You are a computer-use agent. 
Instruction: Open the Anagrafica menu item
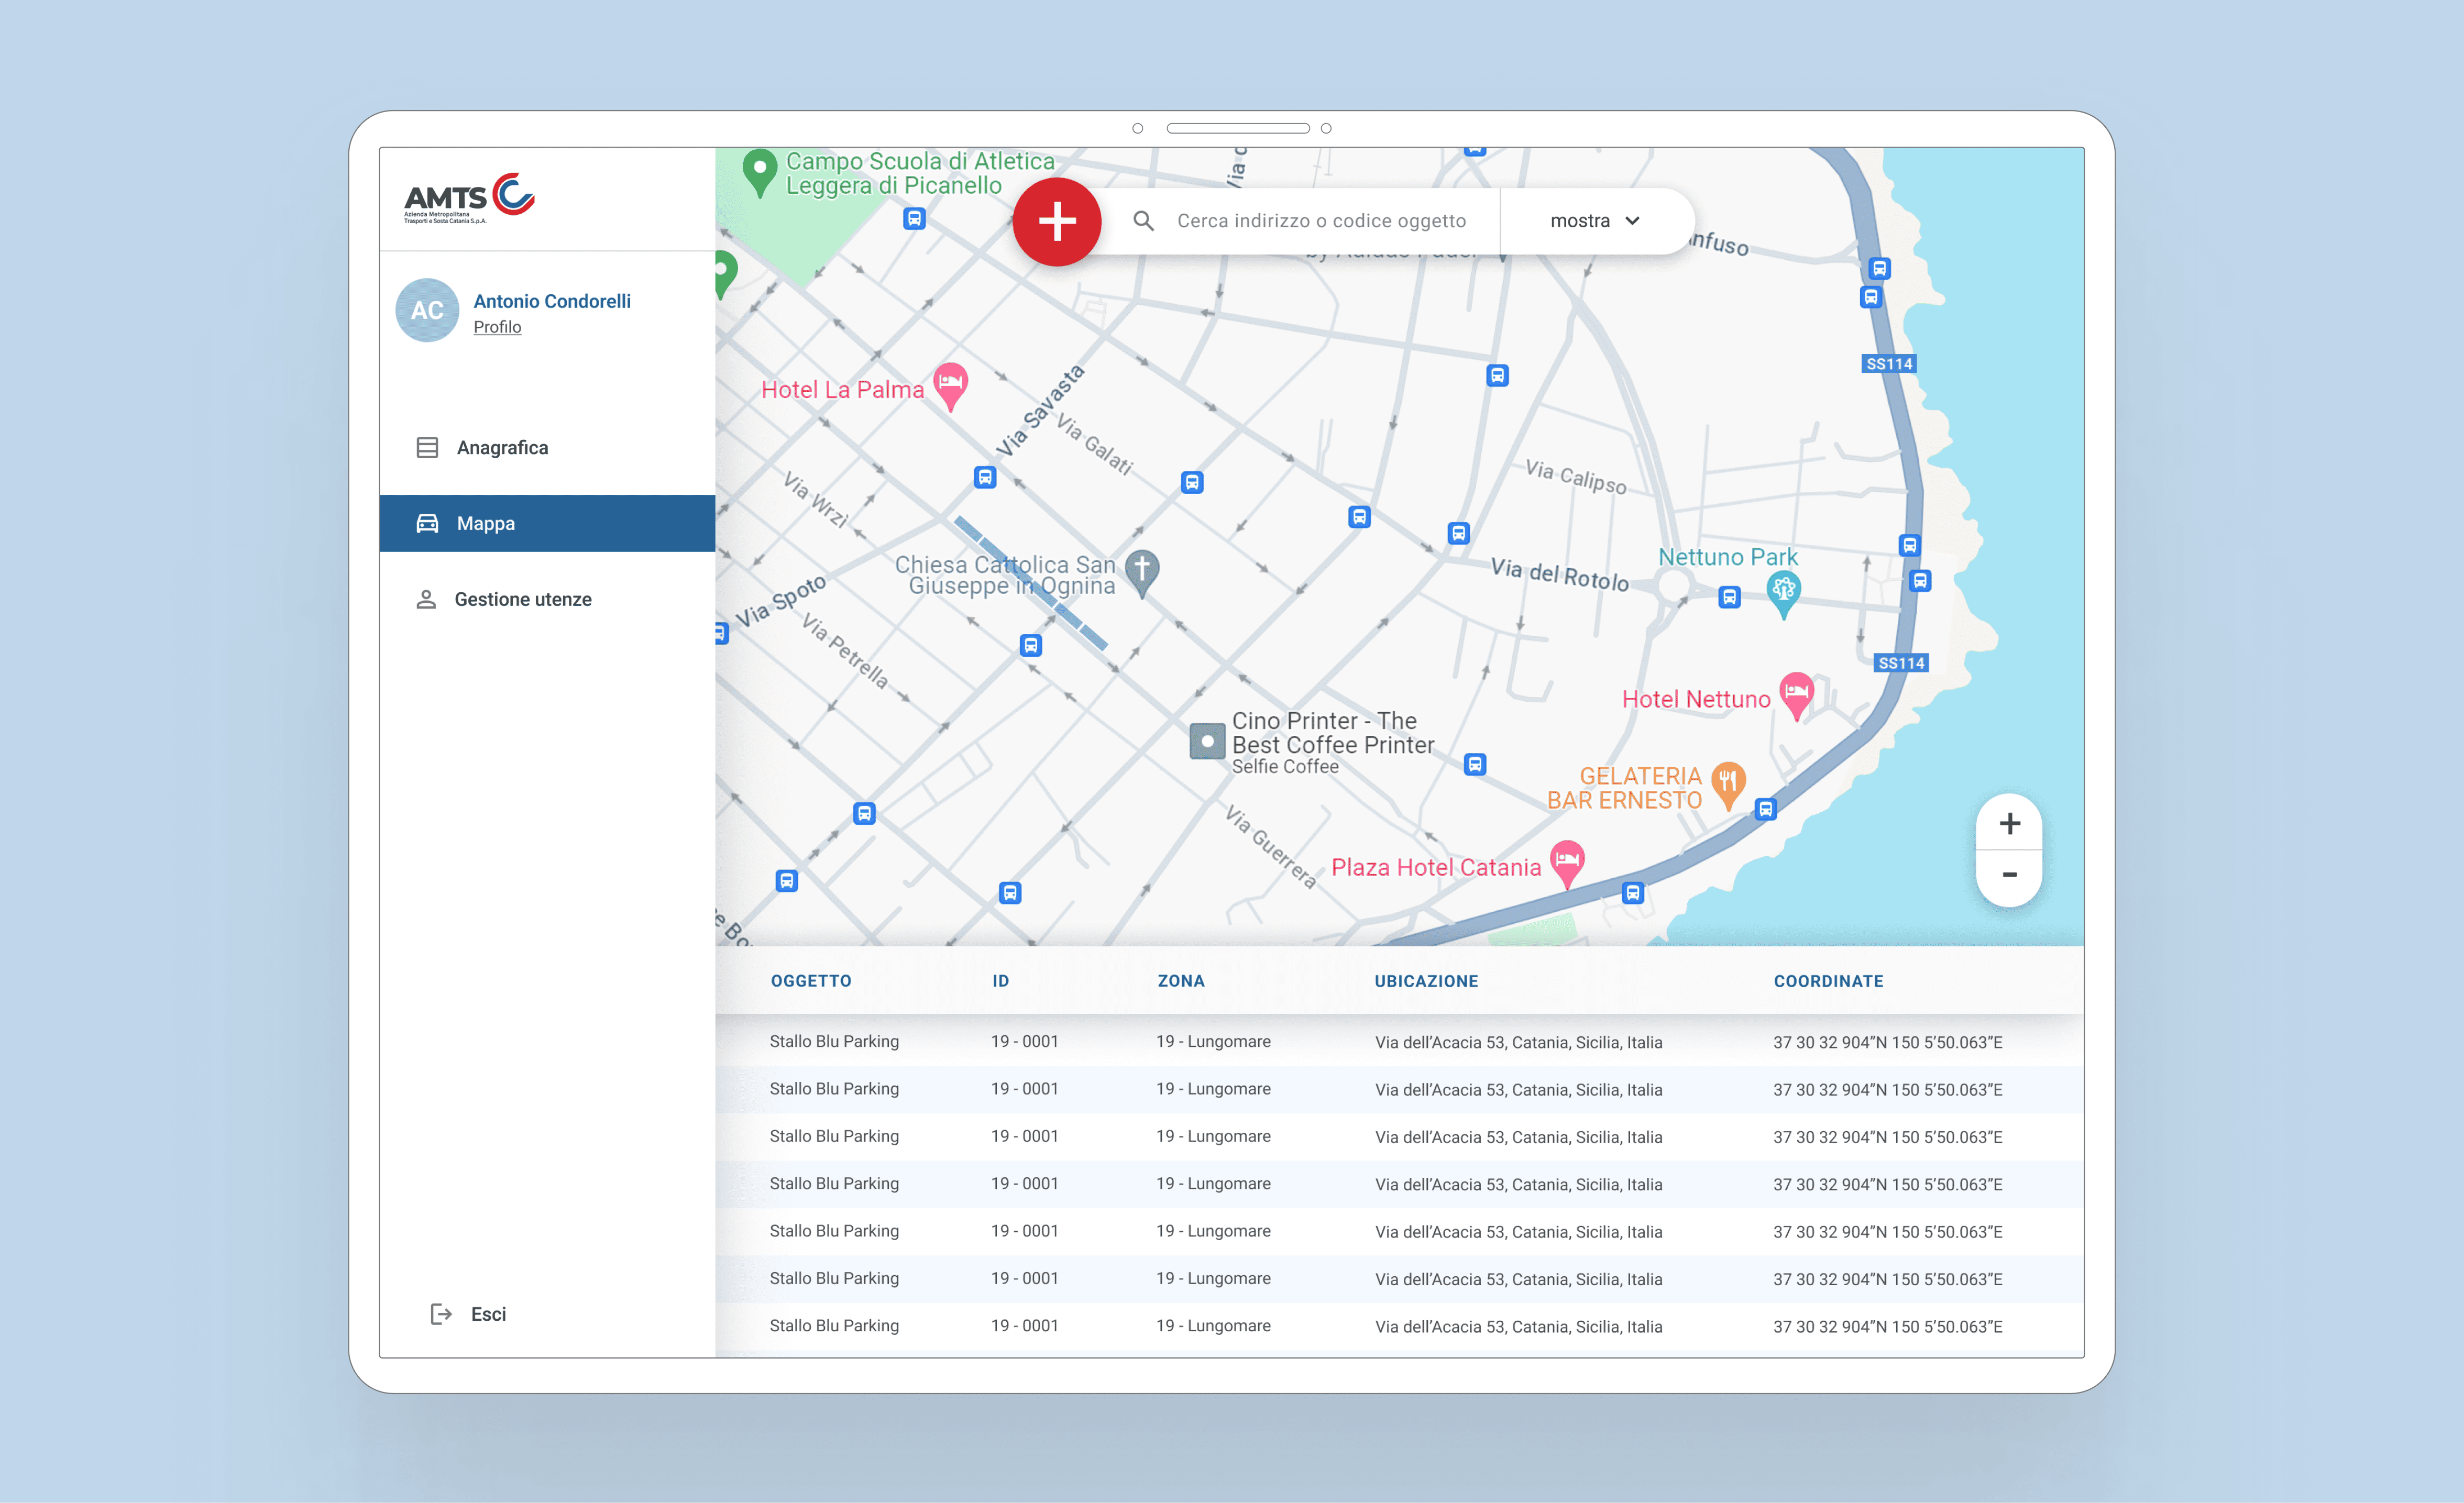click(x=547, y=447)
